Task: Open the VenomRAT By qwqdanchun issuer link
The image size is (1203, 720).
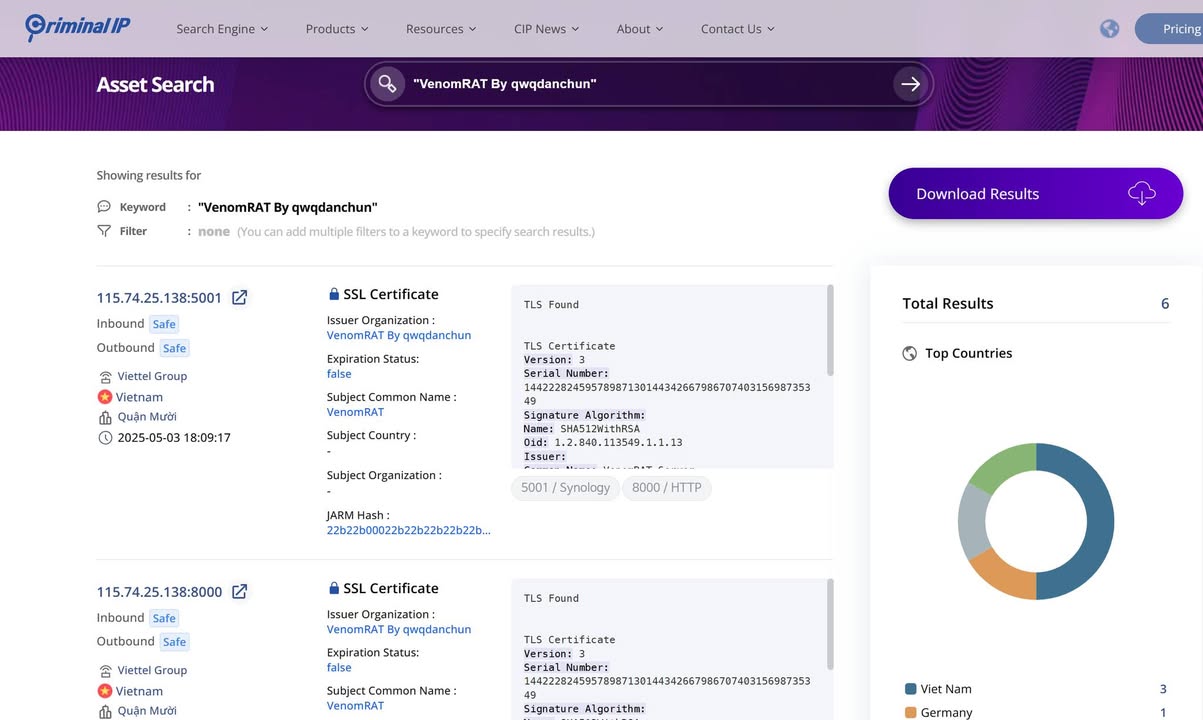Action: (398, 335)
